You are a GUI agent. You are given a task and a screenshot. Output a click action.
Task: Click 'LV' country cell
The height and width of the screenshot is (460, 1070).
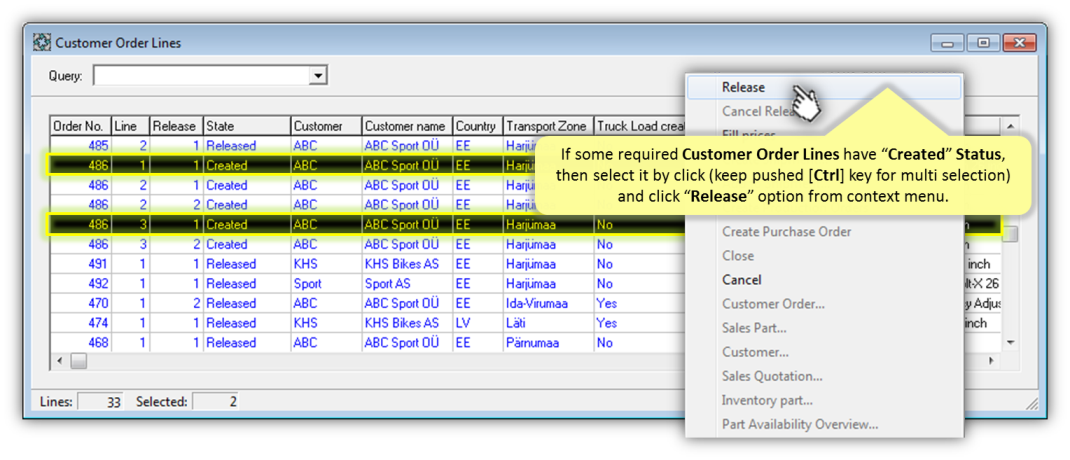(x=477, y=323)
